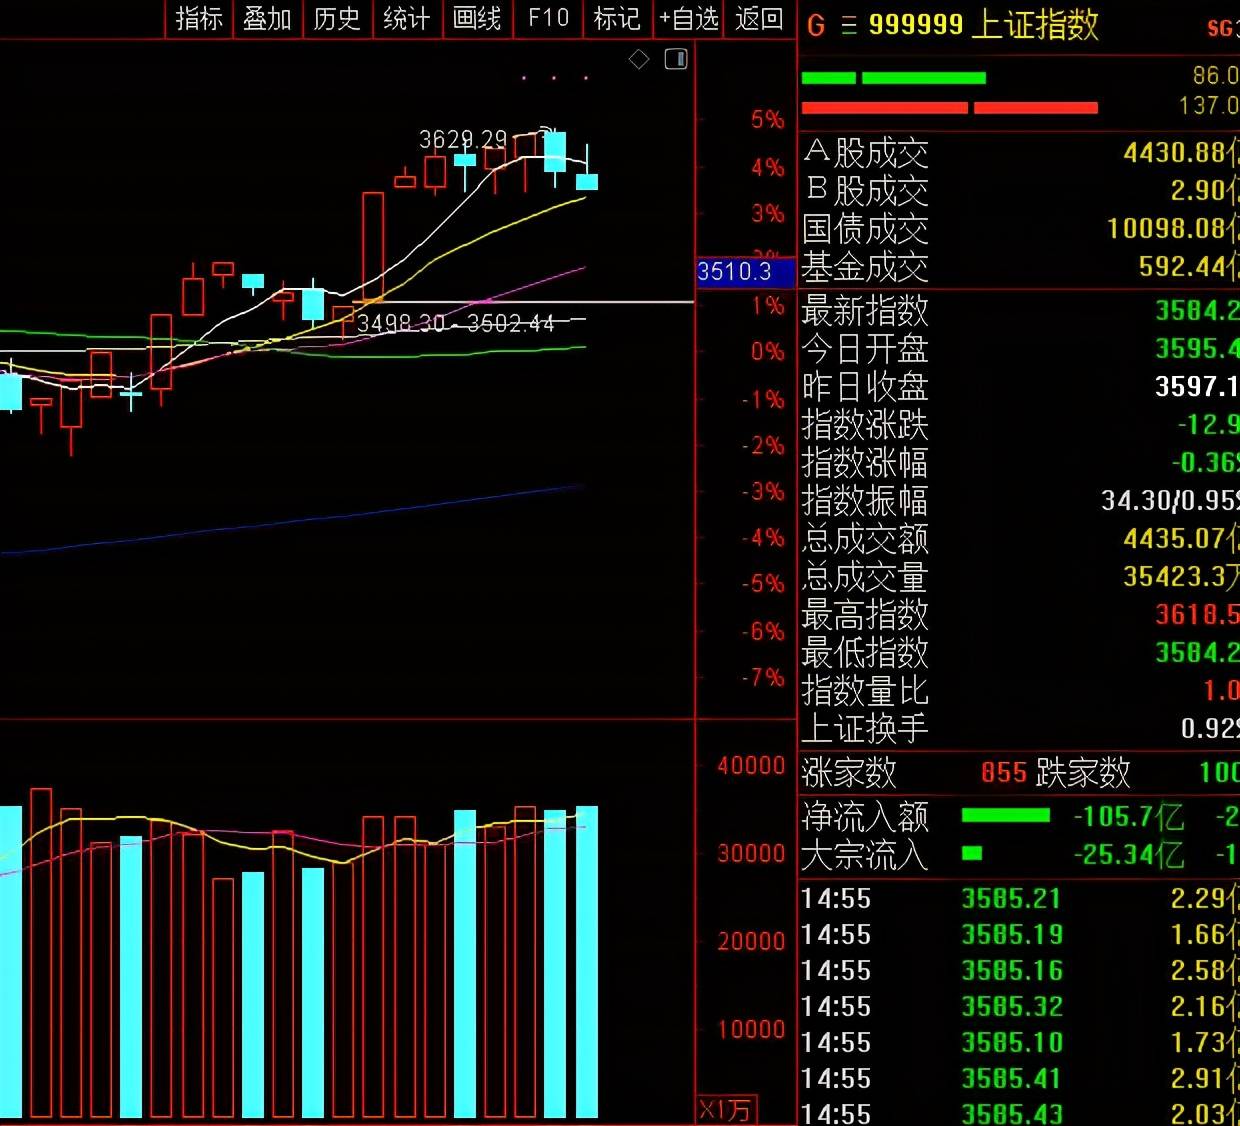Click the last cyan volume bar

pyautogui.click(x=587, y=960)
